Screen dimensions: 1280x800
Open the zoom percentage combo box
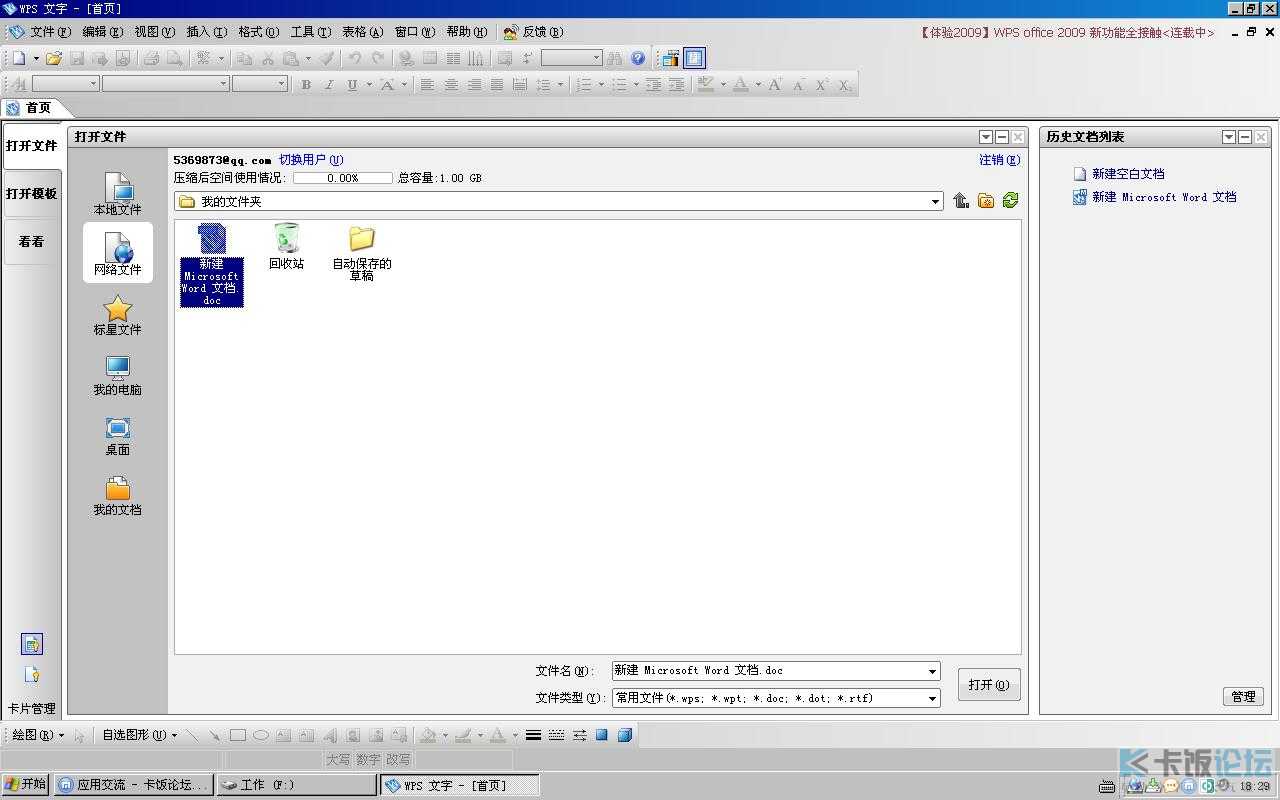572,58
